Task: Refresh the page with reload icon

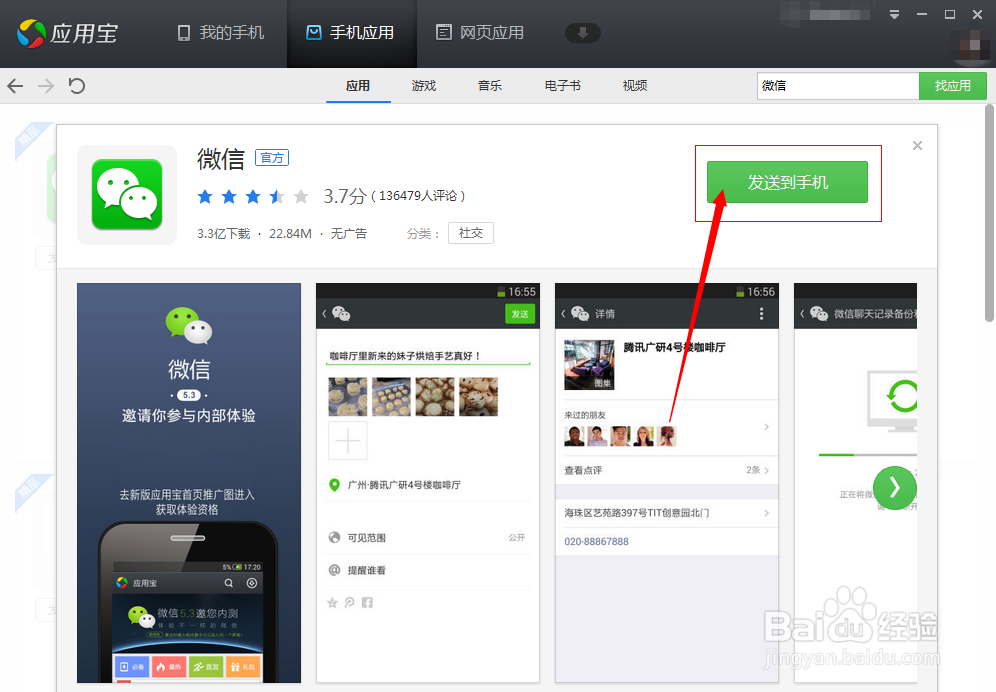Action: (77, 86)
